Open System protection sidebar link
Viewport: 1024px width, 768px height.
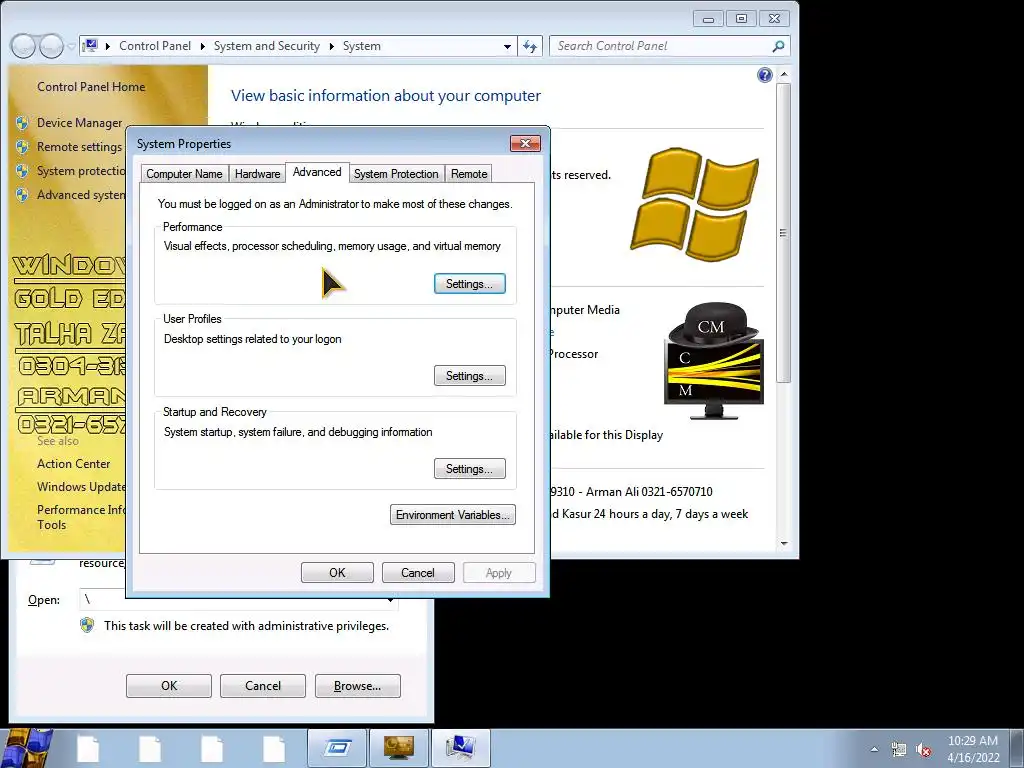81,171
